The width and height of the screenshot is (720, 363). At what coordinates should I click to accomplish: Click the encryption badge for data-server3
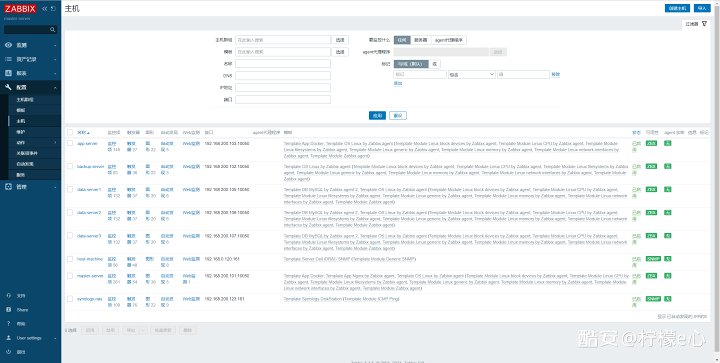(x=668, y=235)
